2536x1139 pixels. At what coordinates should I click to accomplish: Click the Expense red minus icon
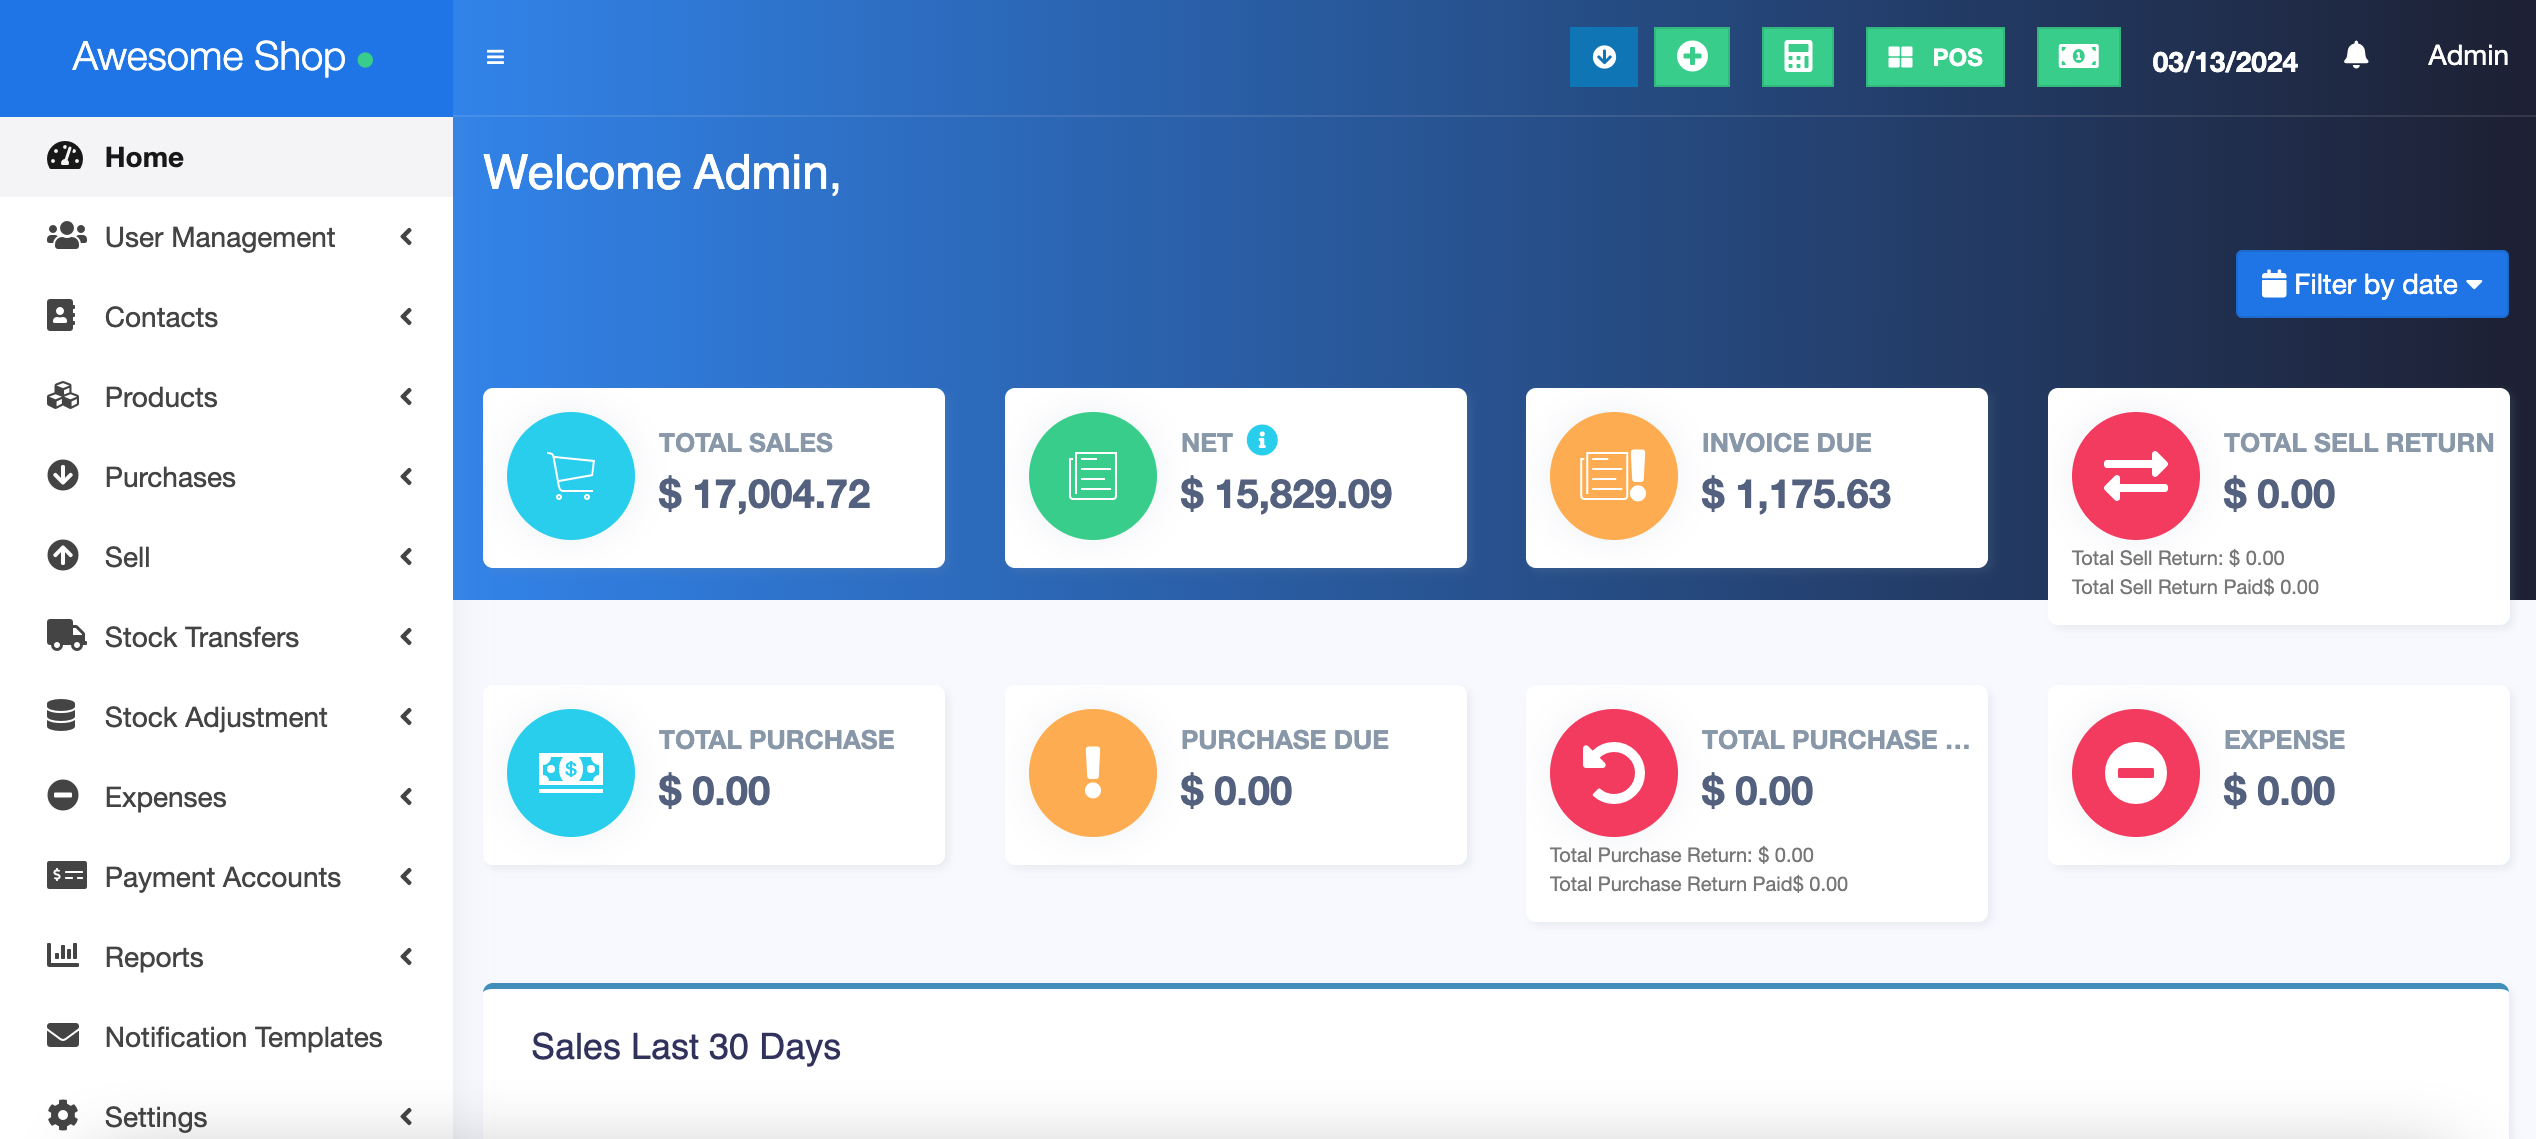(x=2135, y=773)
